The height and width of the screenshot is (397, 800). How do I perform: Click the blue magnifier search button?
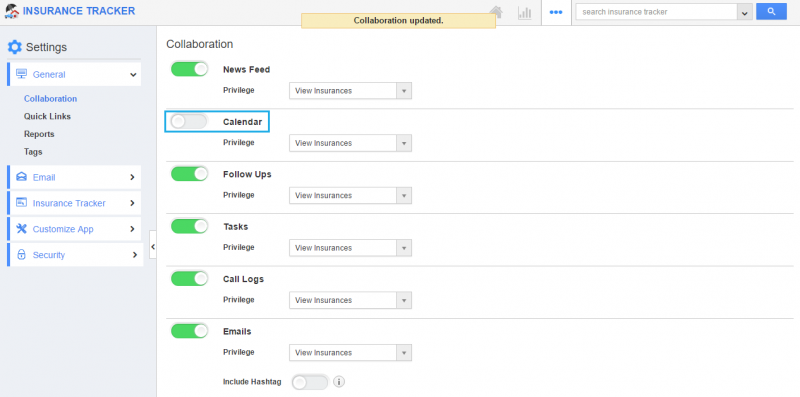tap(771, 12)
